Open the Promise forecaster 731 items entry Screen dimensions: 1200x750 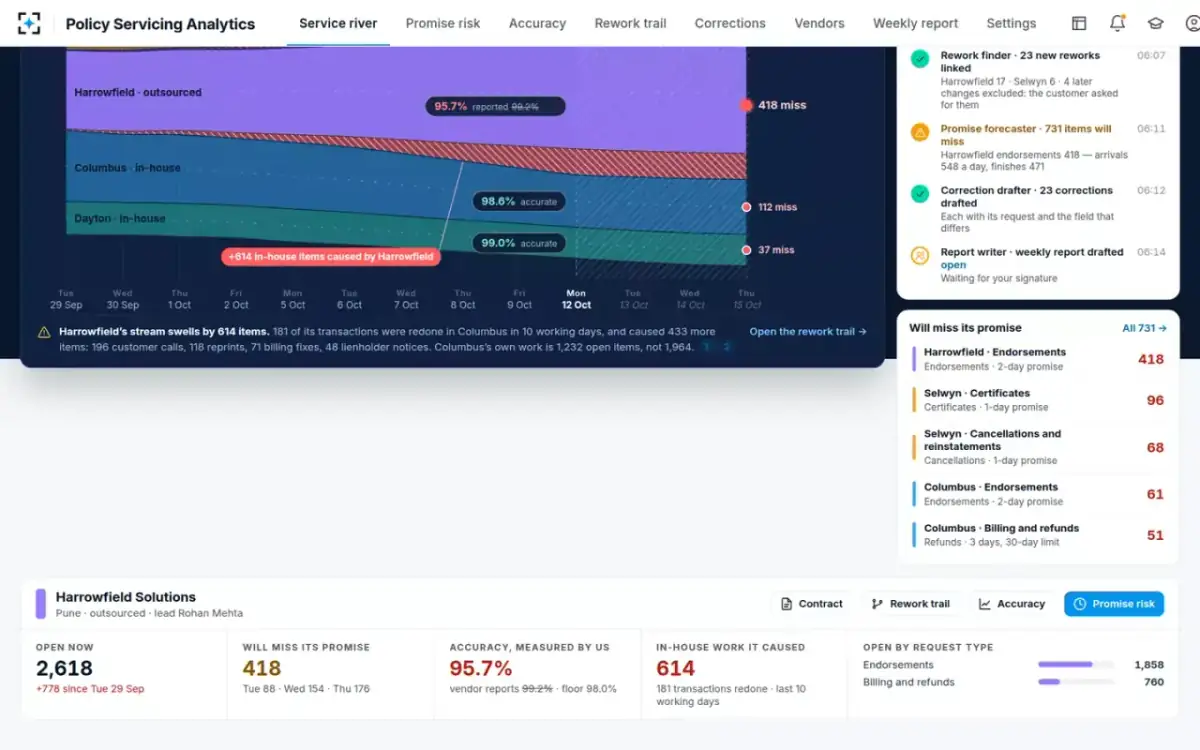[x=1038, y=147]
